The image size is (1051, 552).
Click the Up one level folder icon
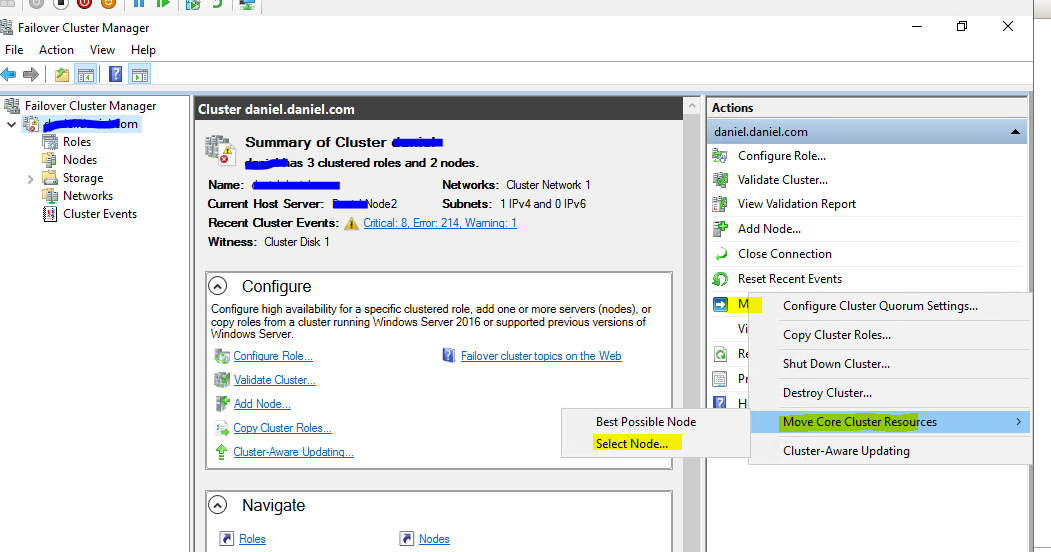[62, 74]
